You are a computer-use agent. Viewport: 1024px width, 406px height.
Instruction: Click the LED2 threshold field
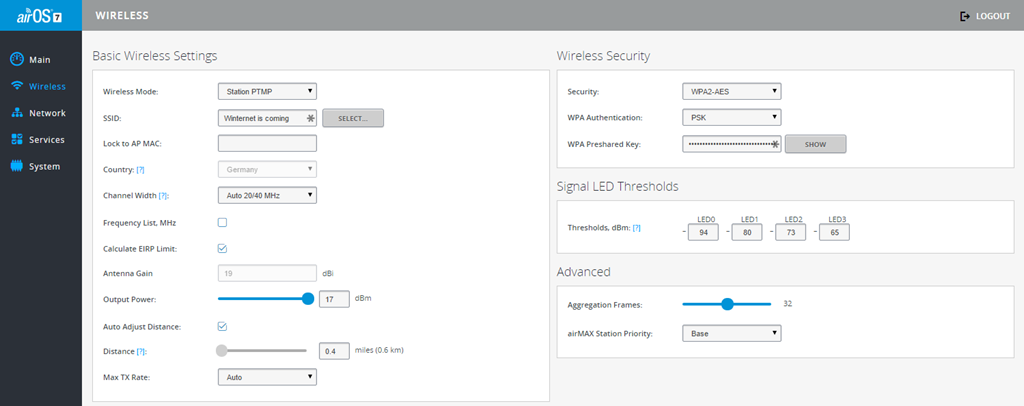pyautogui.click(x=791, y=232)
